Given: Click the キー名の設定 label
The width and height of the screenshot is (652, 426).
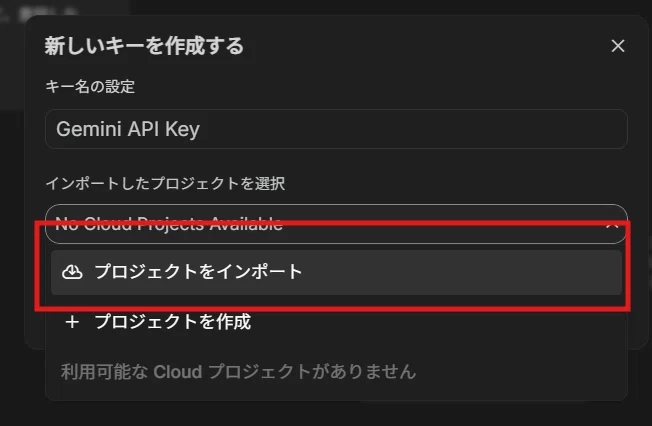Looking at the screenshot, I should pyautogui.click(x=90, y=87).
